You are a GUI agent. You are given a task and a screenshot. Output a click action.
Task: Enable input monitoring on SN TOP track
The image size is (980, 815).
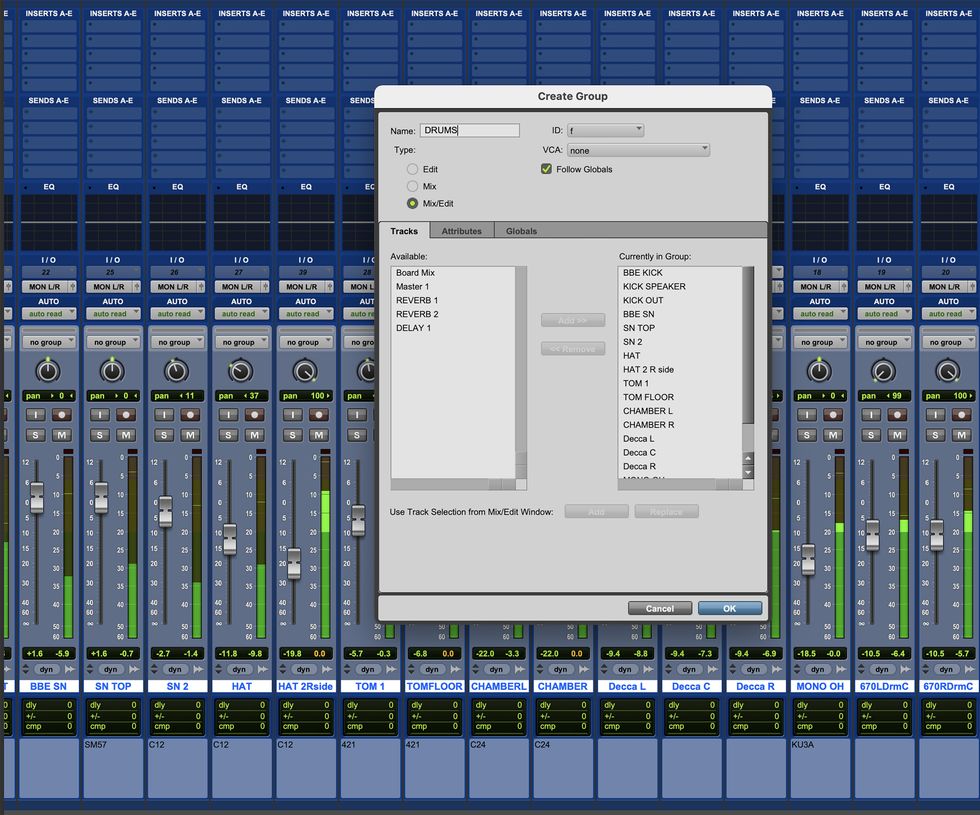point(100,414)
